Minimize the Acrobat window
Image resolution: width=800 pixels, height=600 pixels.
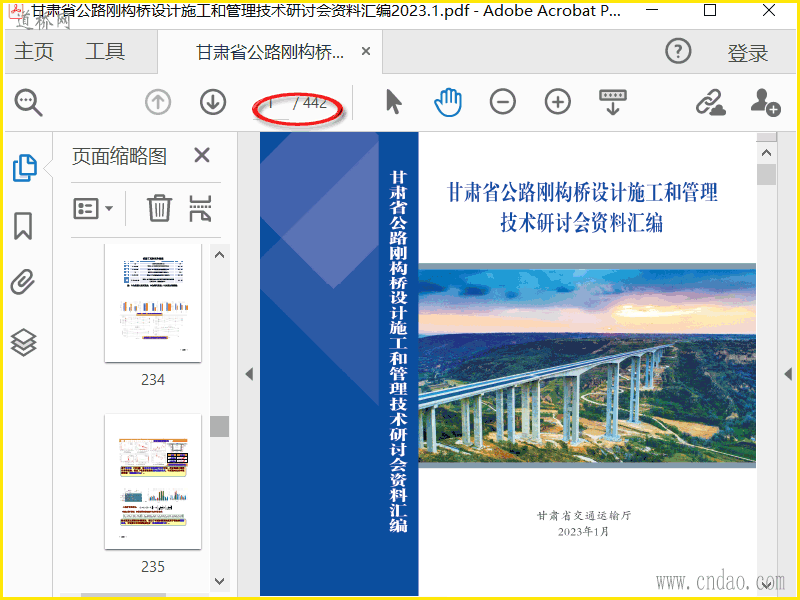pos(652,10)
